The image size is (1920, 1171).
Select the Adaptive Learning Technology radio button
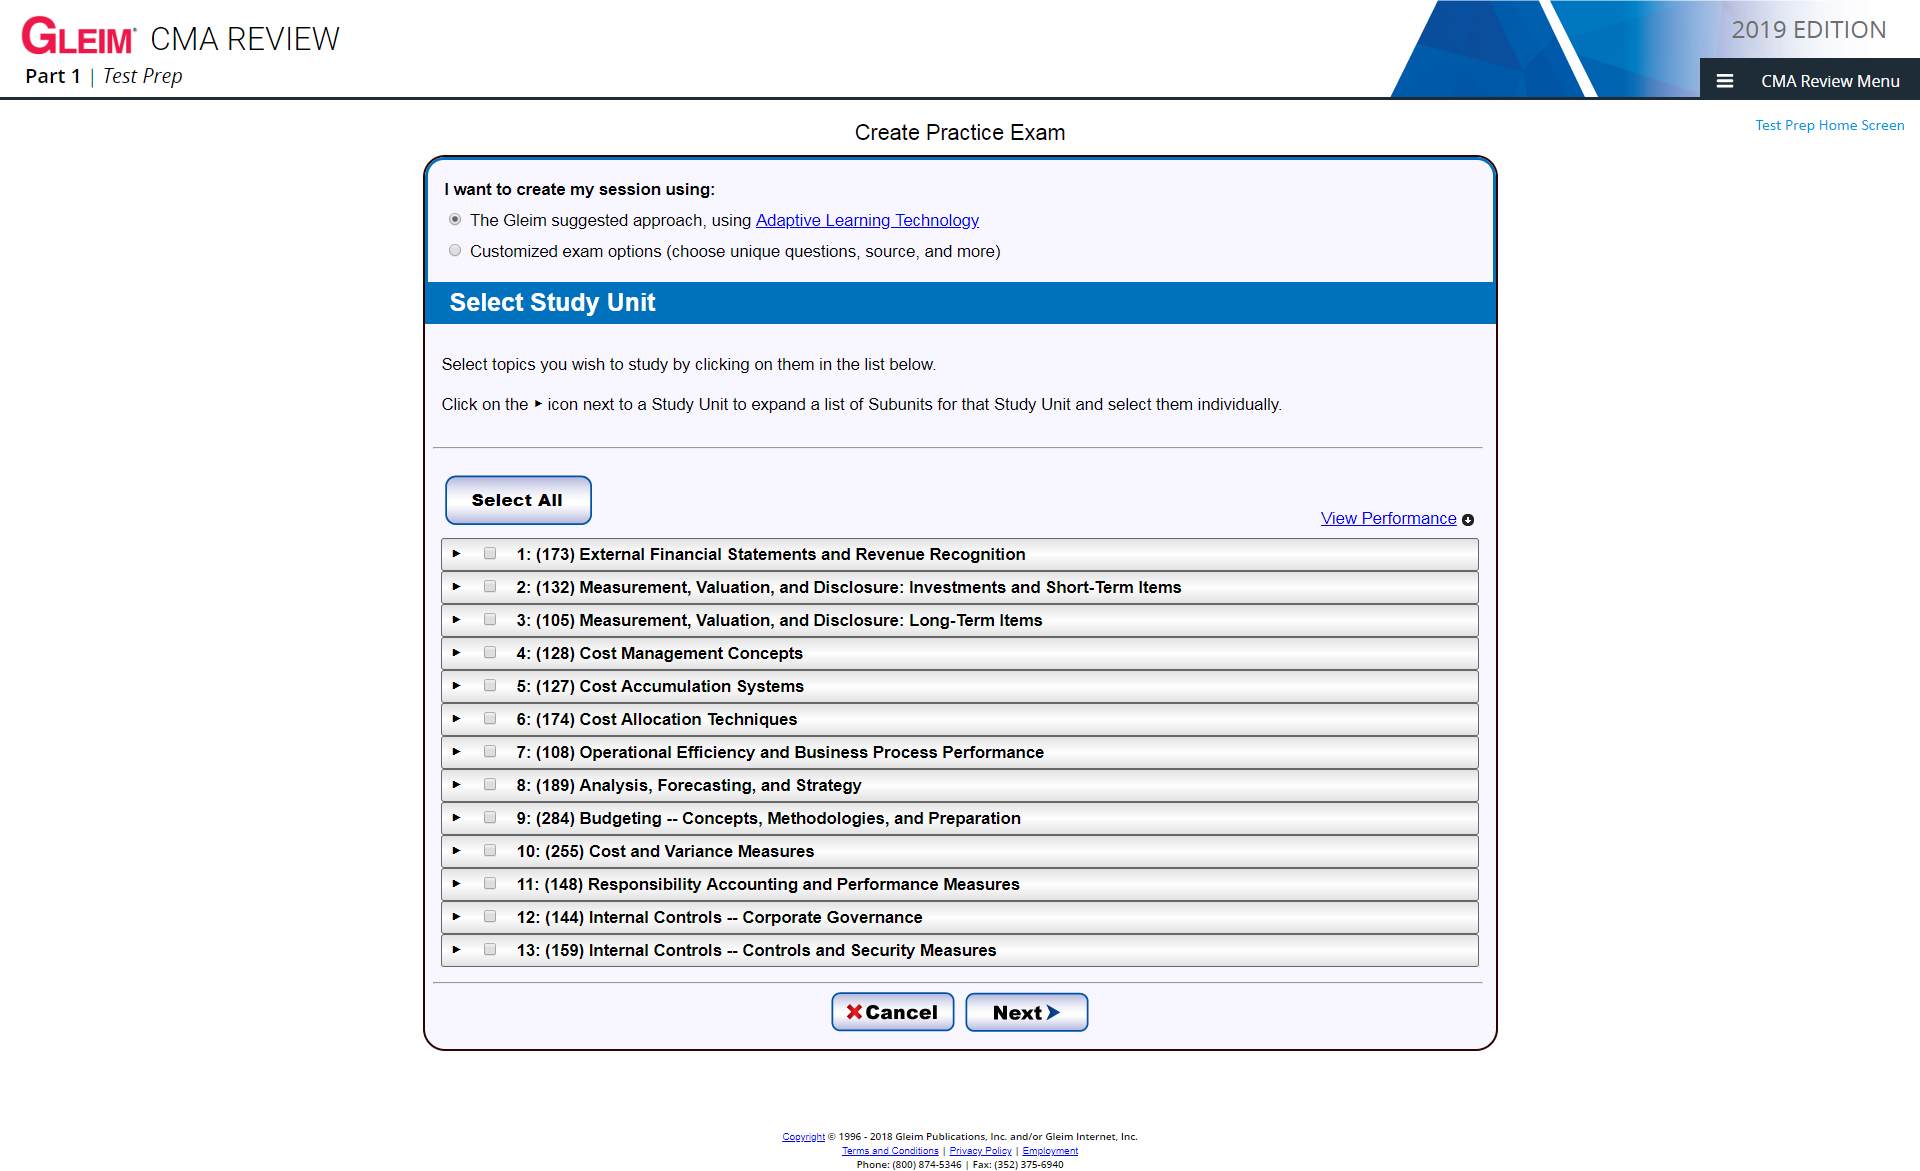(453, 219)
